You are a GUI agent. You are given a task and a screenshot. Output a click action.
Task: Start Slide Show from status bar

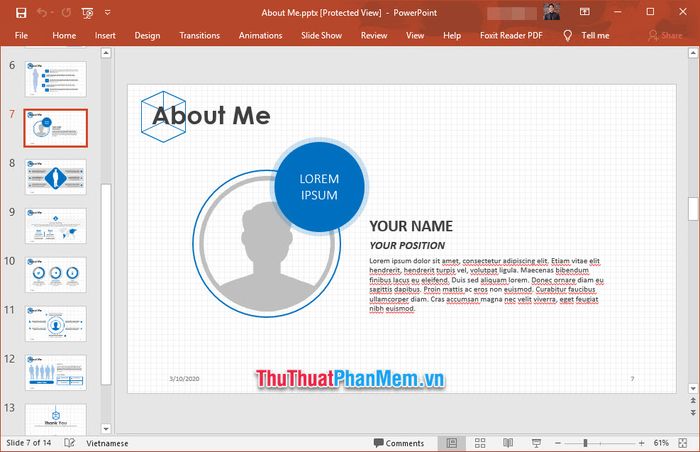tap(536, 442)
